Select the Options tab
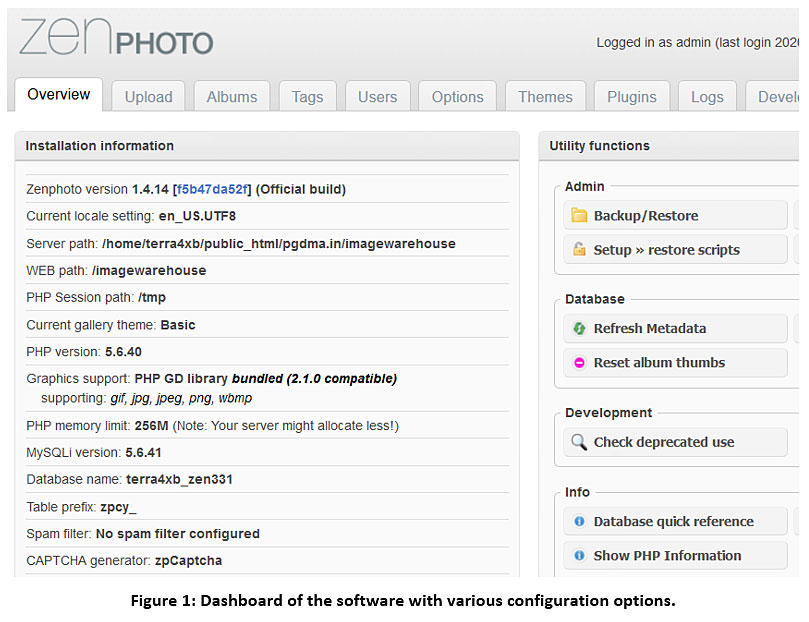This screenshot has height=622, width=809. 457,97
